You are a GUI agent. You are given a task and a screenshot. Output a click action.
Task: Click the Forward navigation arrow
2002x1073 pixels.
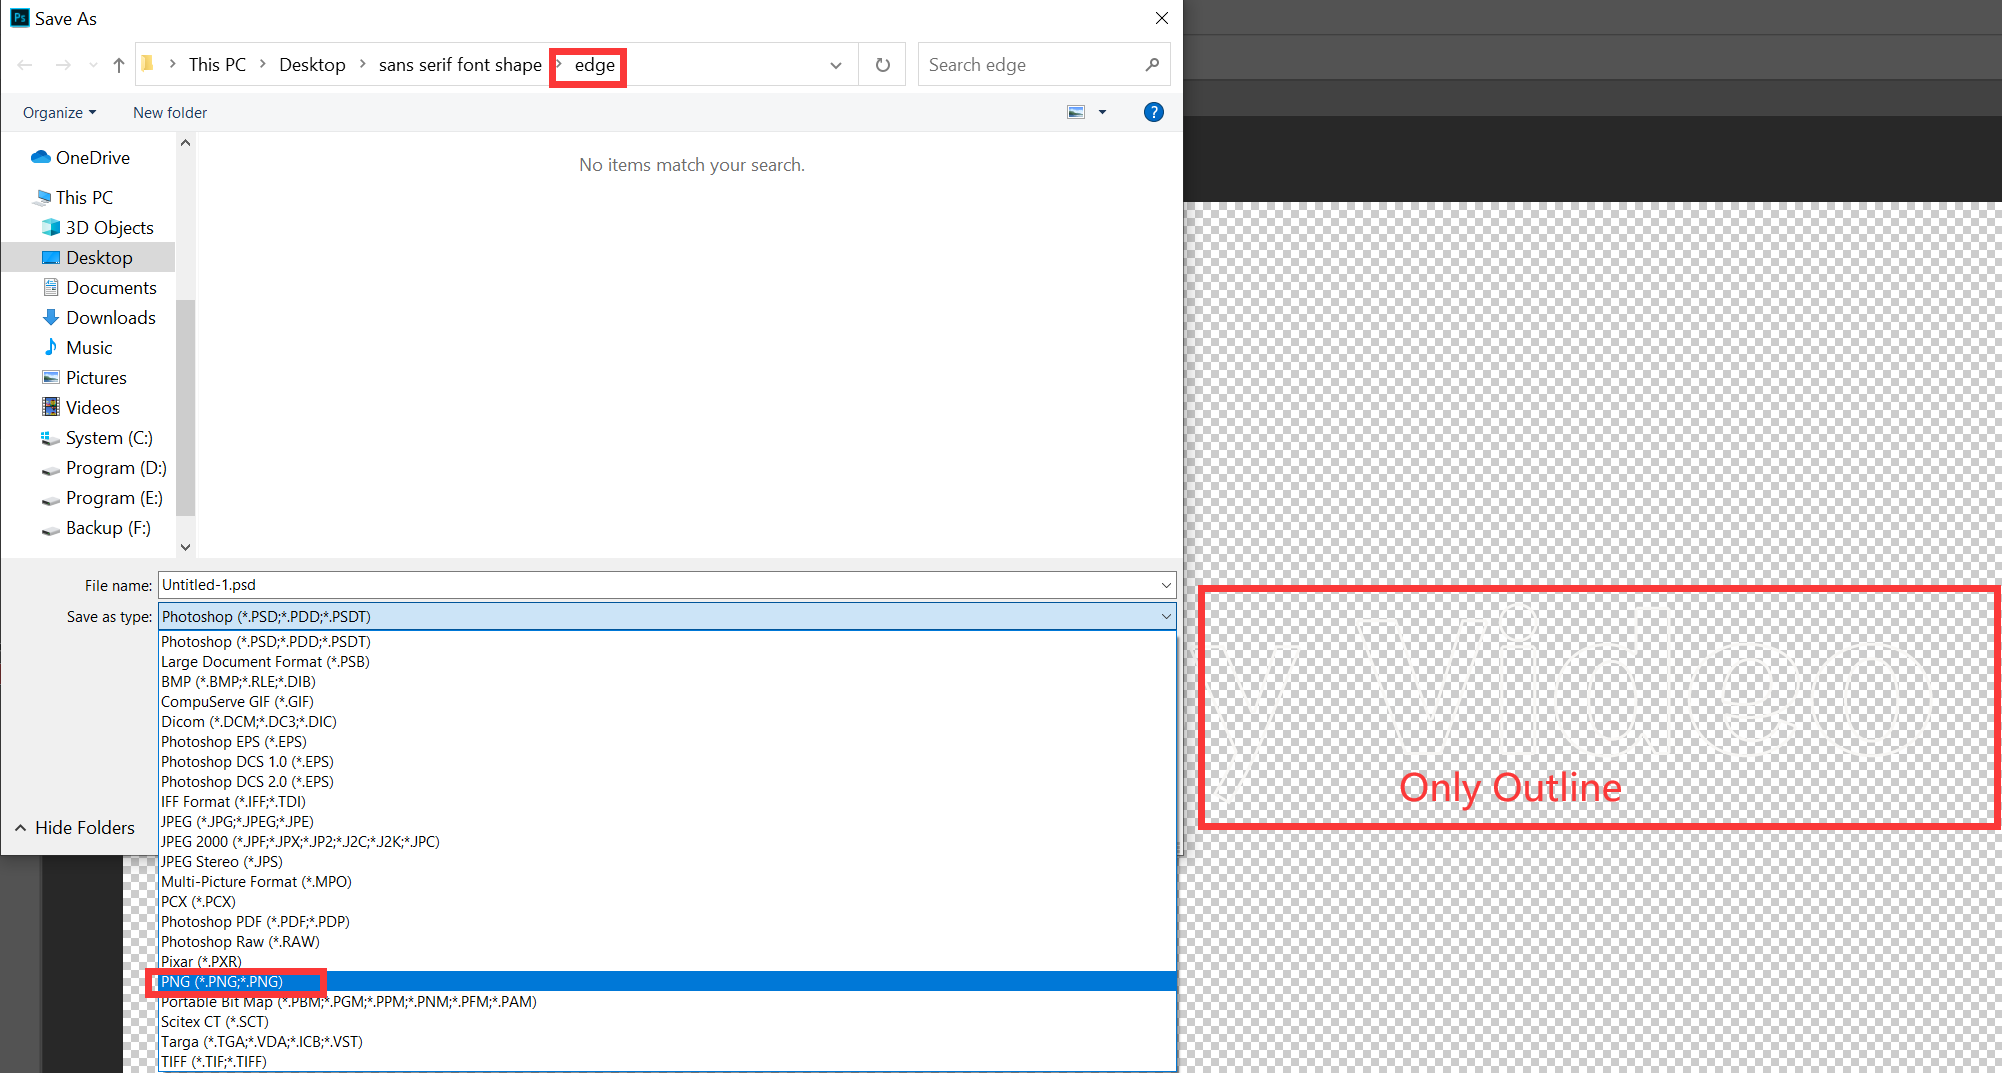click(x=63, y=65)
